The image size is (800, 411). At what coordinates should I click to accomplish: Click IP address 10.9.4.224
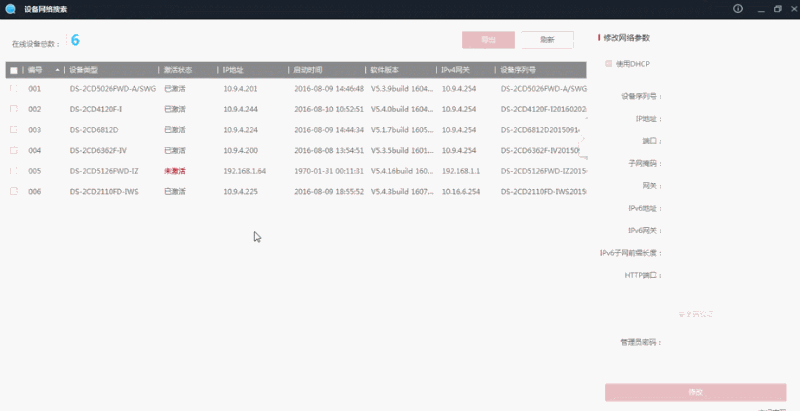coord(240,130)
